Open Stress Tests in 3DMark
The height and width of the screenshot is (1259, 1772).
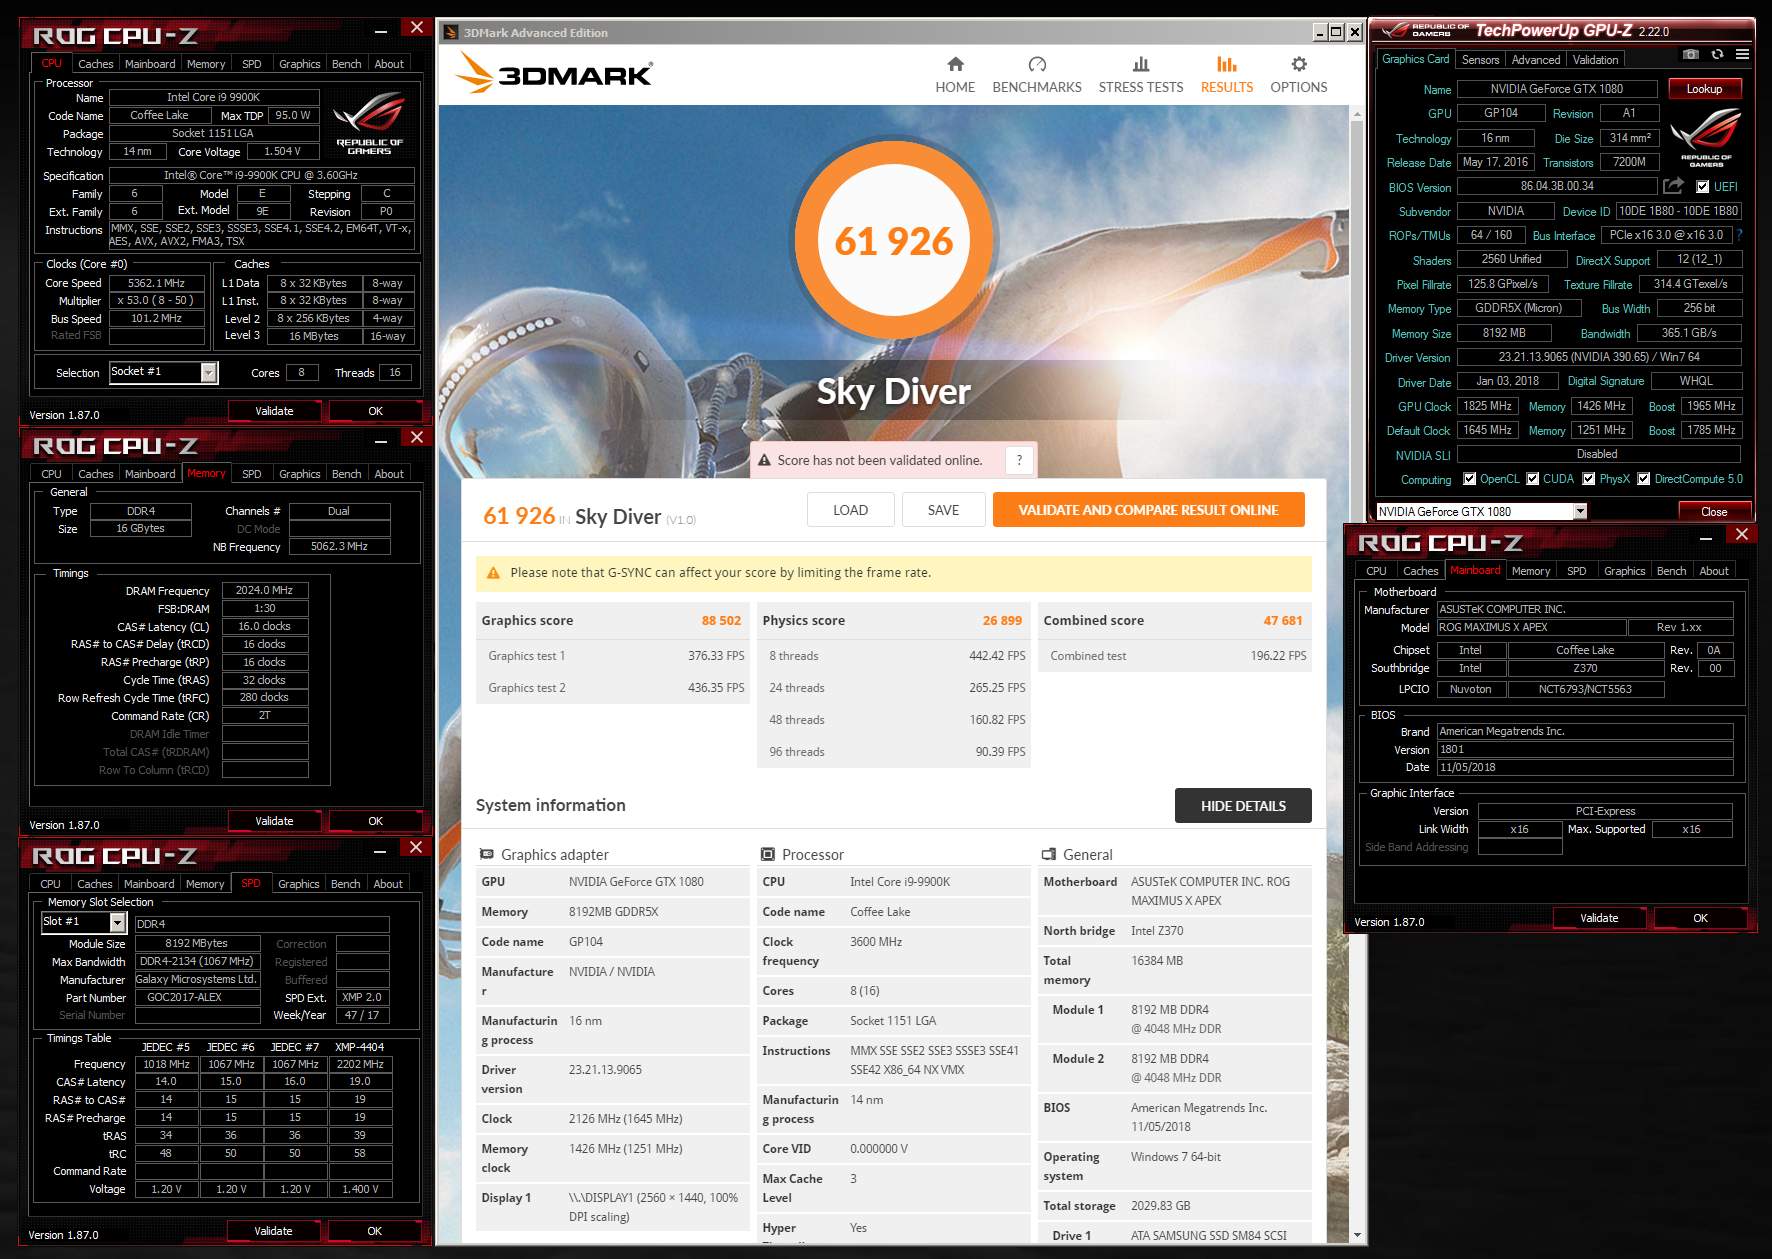click(x=1141, y=75)
